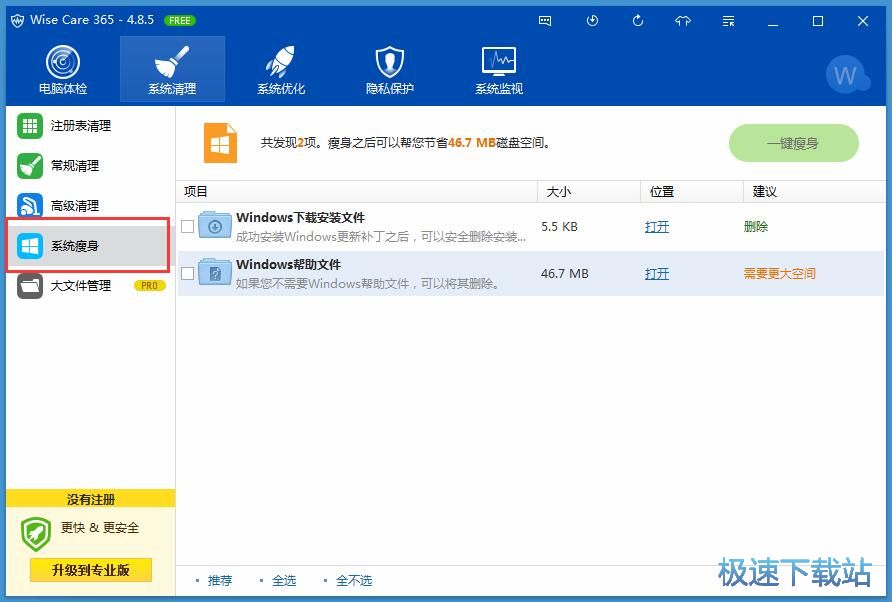The width and height of the screenshot is (892, 602).
Task: Click the 5.5 KB size value
Action: click(559, 226)
